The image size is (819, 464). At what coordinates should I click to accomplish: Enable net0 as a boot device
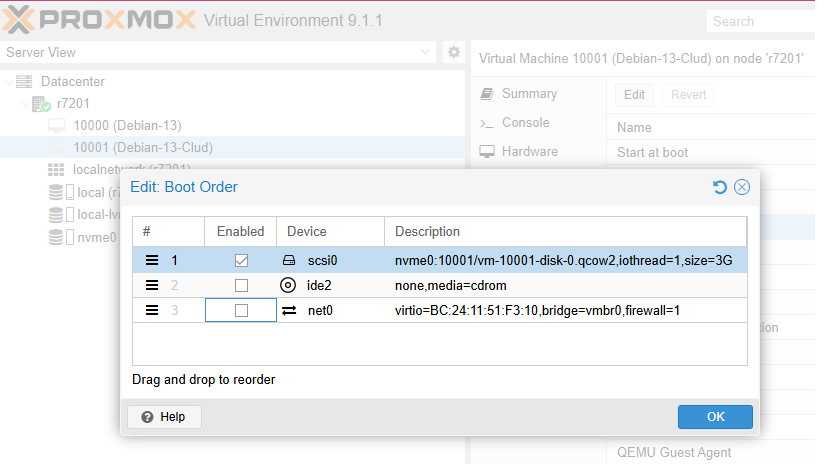pyautogui.click(x=241, y=310)
